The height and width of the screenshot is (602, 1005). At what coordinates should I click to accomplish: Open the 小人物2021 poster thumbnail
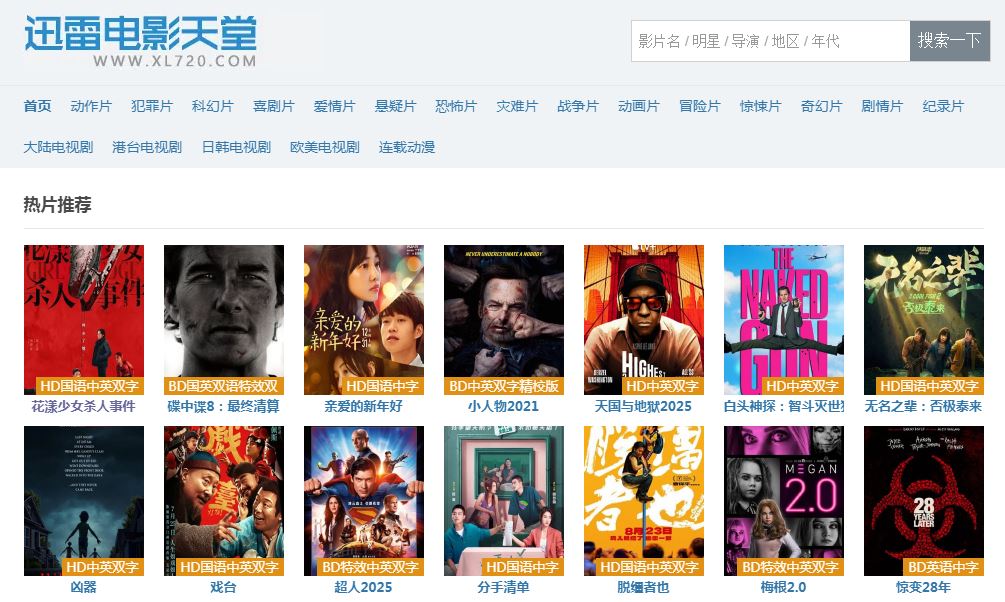point(504,319)
